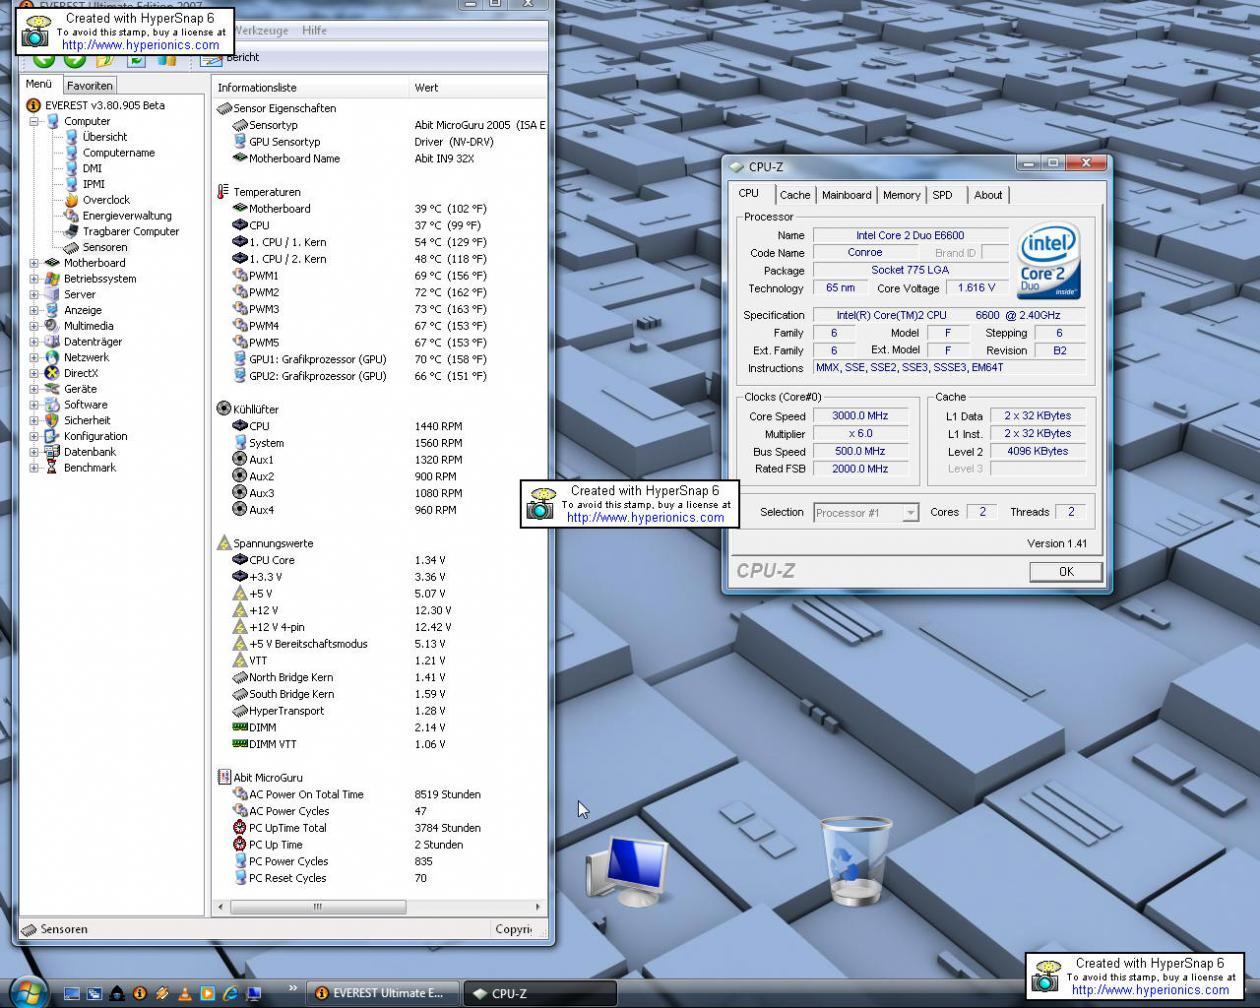1260x1008 pixels.
Task: Click the Tragbarer Computer laptop icon
Action: point(72,231)
